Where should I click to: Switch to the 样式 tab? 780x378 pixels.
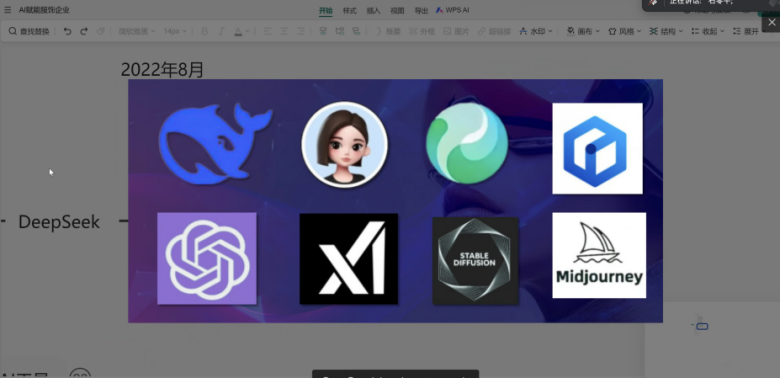tap(350, 10)
